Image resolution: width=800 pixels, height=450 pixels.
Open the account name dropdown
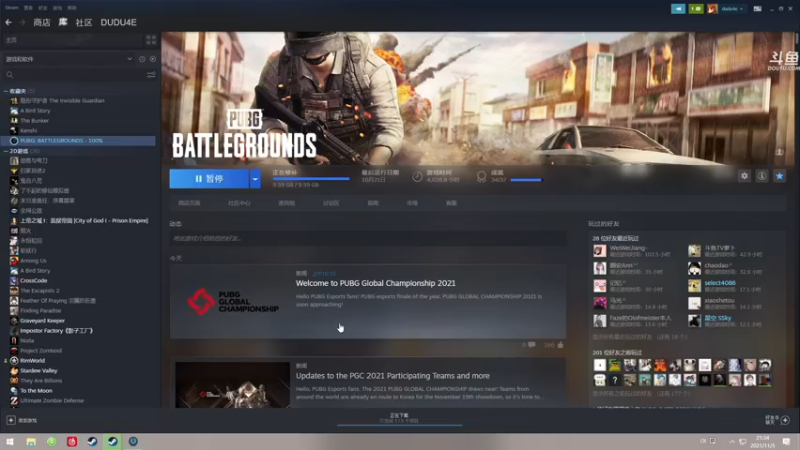(732, 9)
